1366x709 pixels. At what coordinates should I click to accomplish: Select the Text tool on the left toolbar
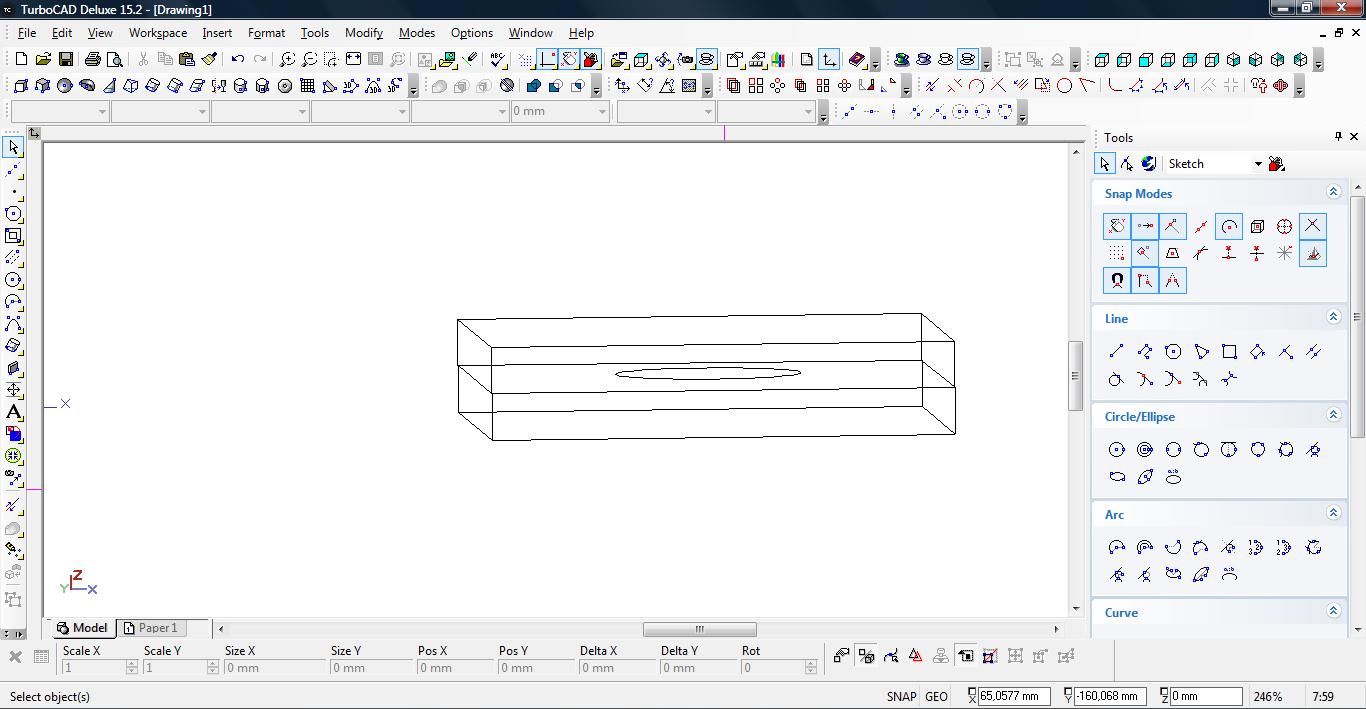(x=13, y=412)
